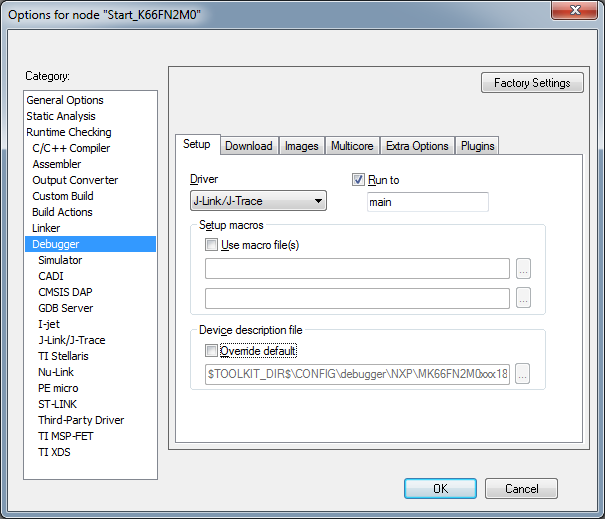Enable Use macro file(s) option
The image size is (605, 519).
[211, 245]
